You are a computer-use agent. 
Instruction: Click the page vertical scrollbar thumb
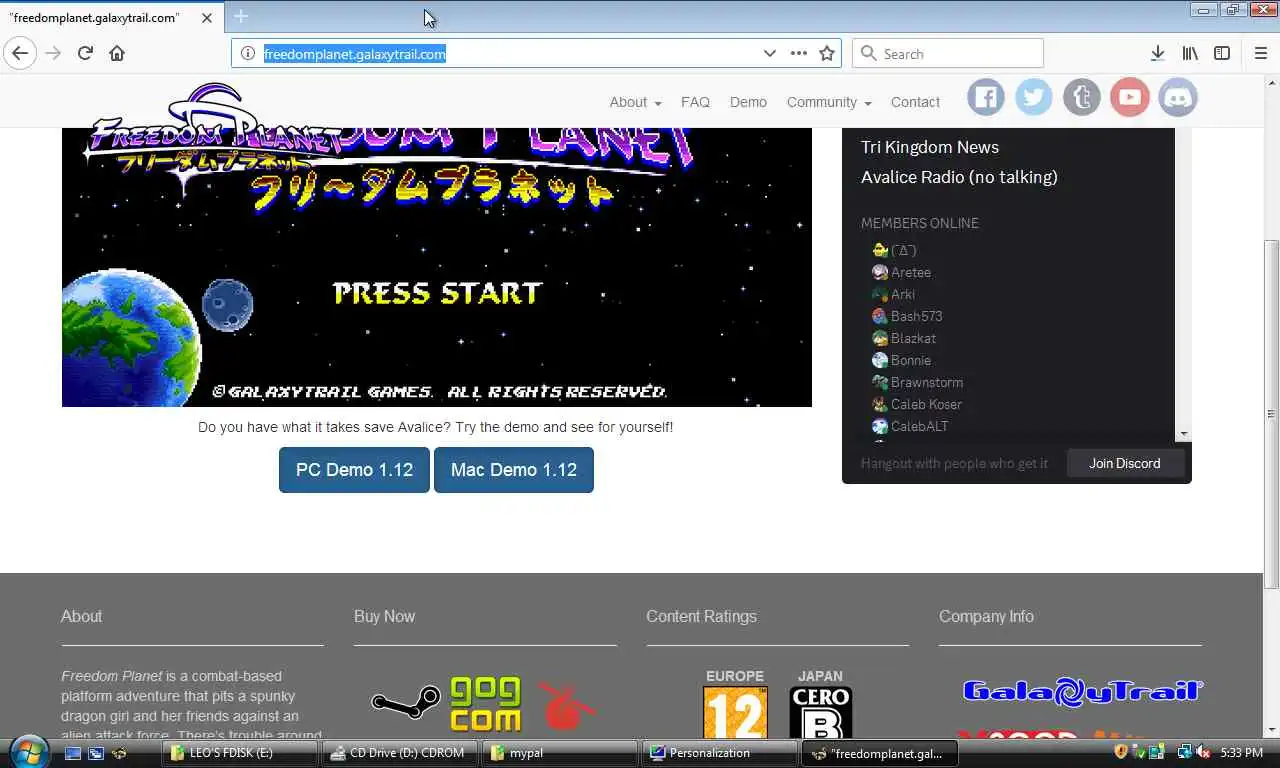(1271, 413)
